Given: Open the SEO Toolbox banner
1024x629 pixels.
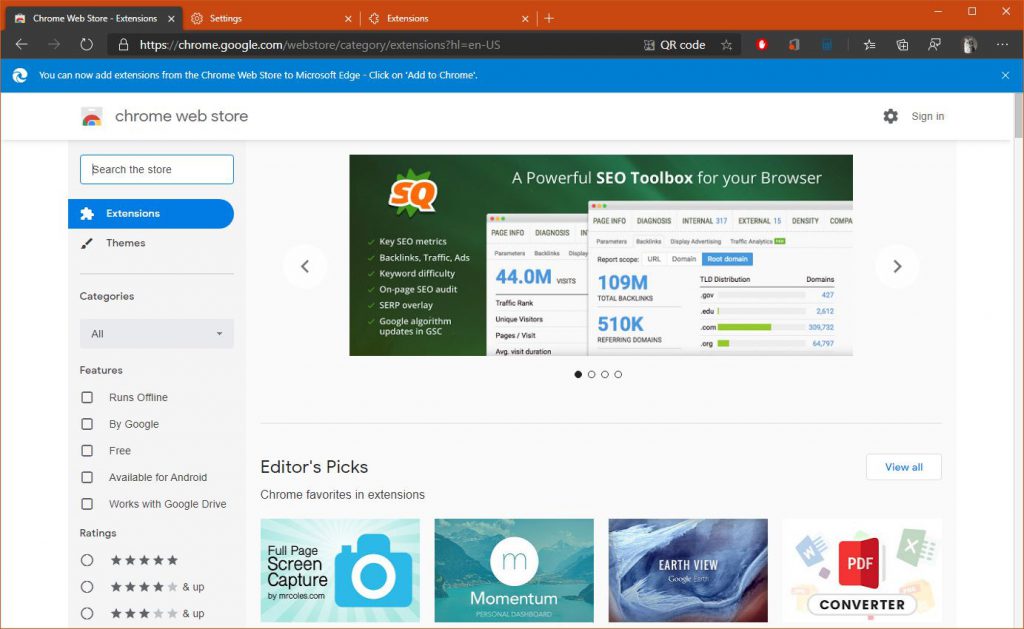Looking at the screenshot, I should click(x=601, y=255).
